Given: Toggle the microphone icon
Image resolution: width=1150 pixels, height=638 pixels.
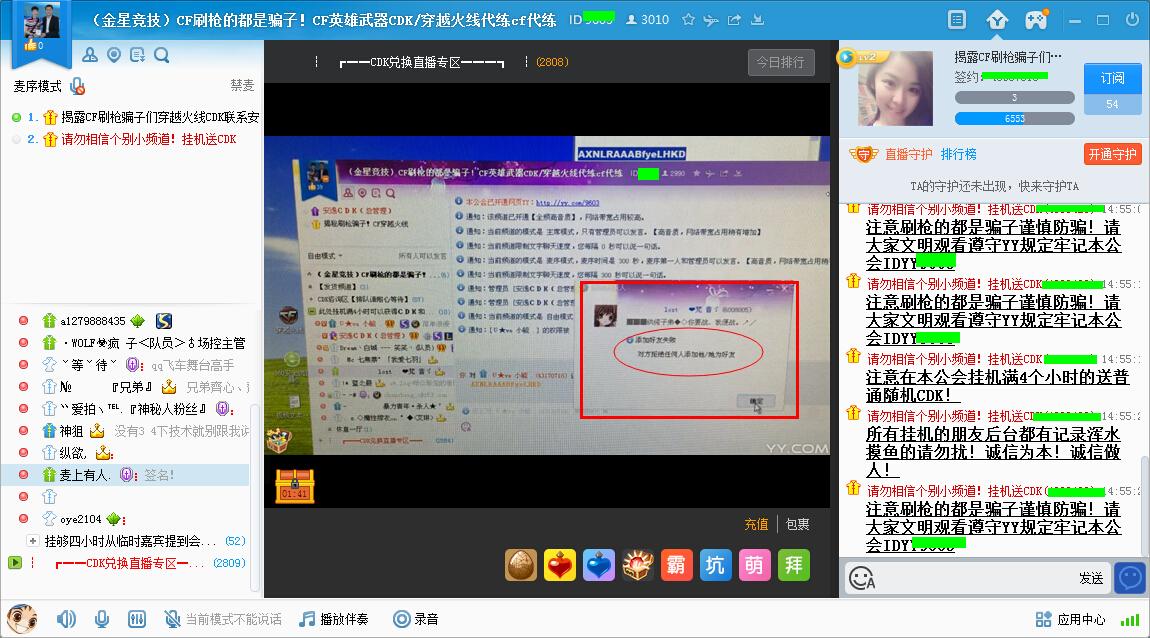Looking at the screenshot, I should pos(102,620).
